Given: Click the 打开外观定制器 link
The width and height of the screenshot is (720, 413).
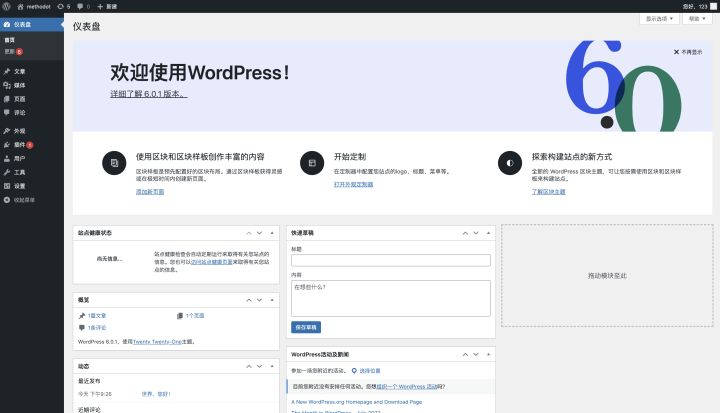Looking at the screenshot, I should pos(353,184).
